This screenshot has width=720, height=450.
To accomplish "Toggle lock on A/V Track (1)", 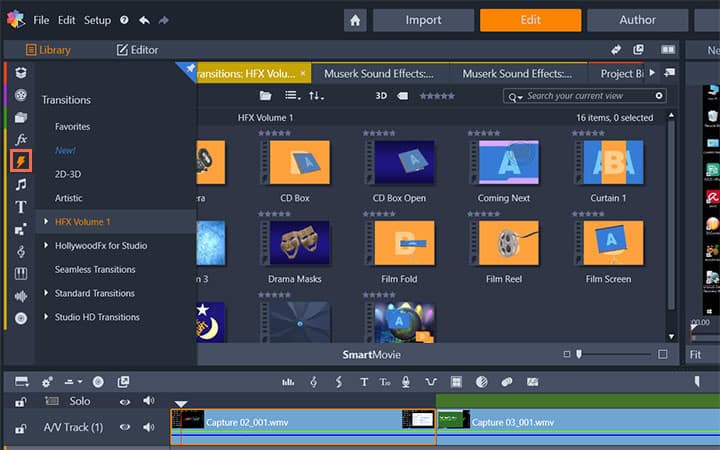I will 20,428.
